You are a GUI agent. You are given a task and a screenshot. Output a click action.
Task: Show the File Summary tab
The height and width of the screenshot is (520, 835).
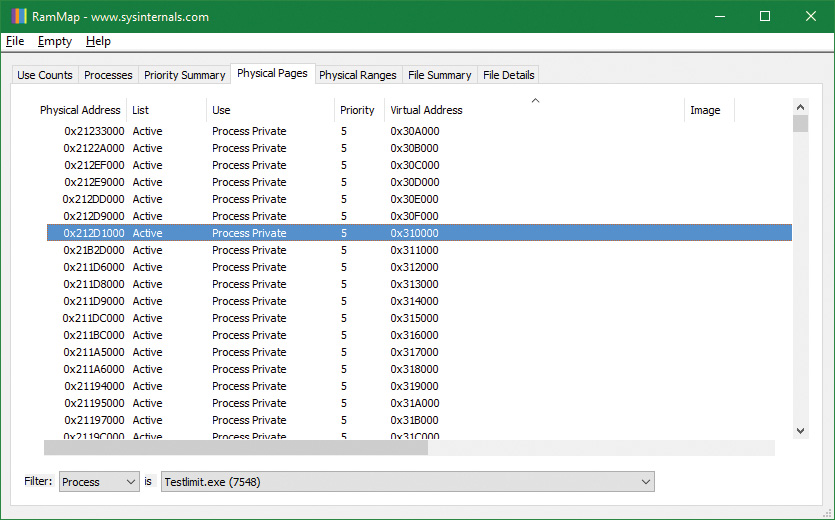coord(439,75)
